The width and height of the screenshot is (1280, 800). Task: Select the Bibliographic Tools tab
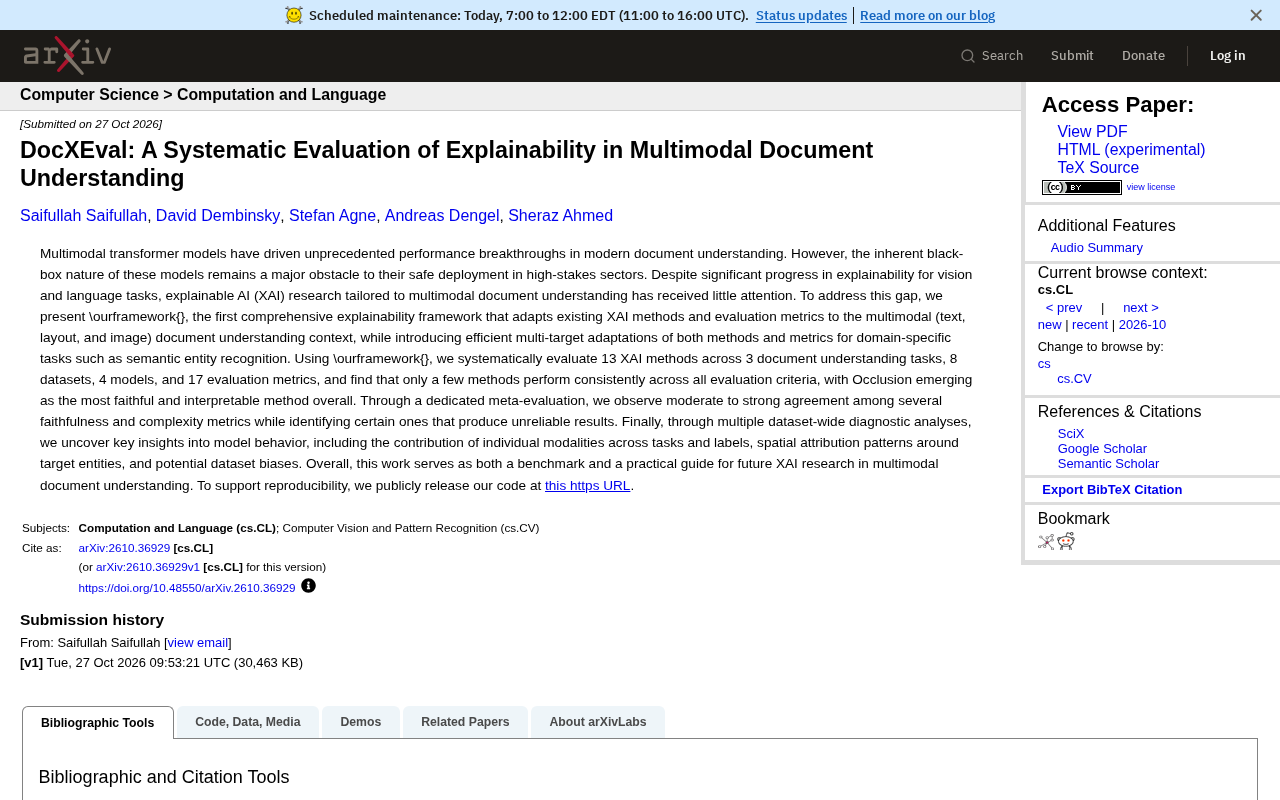tap(98, 723)
